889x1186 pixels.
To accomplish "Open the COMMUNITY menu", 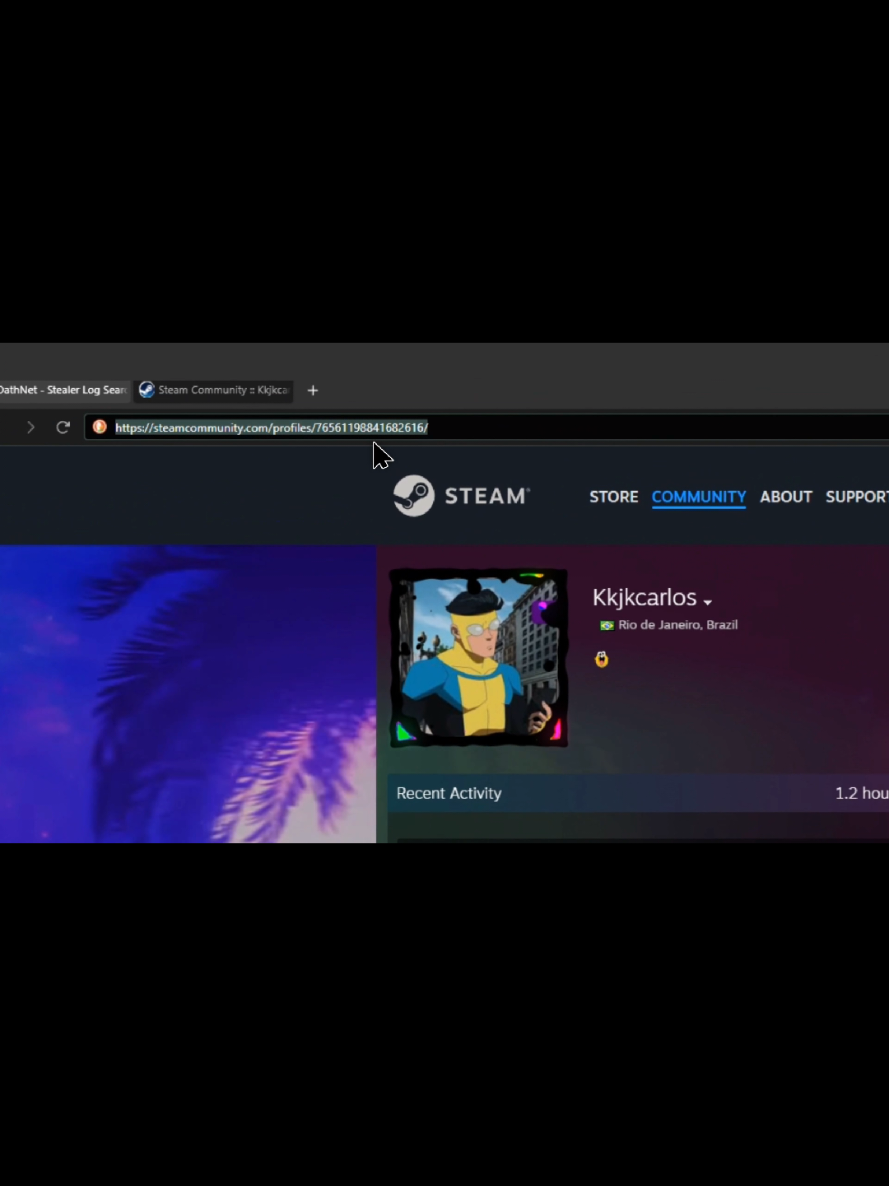I will pyautogui.click(x=699, y=497).
